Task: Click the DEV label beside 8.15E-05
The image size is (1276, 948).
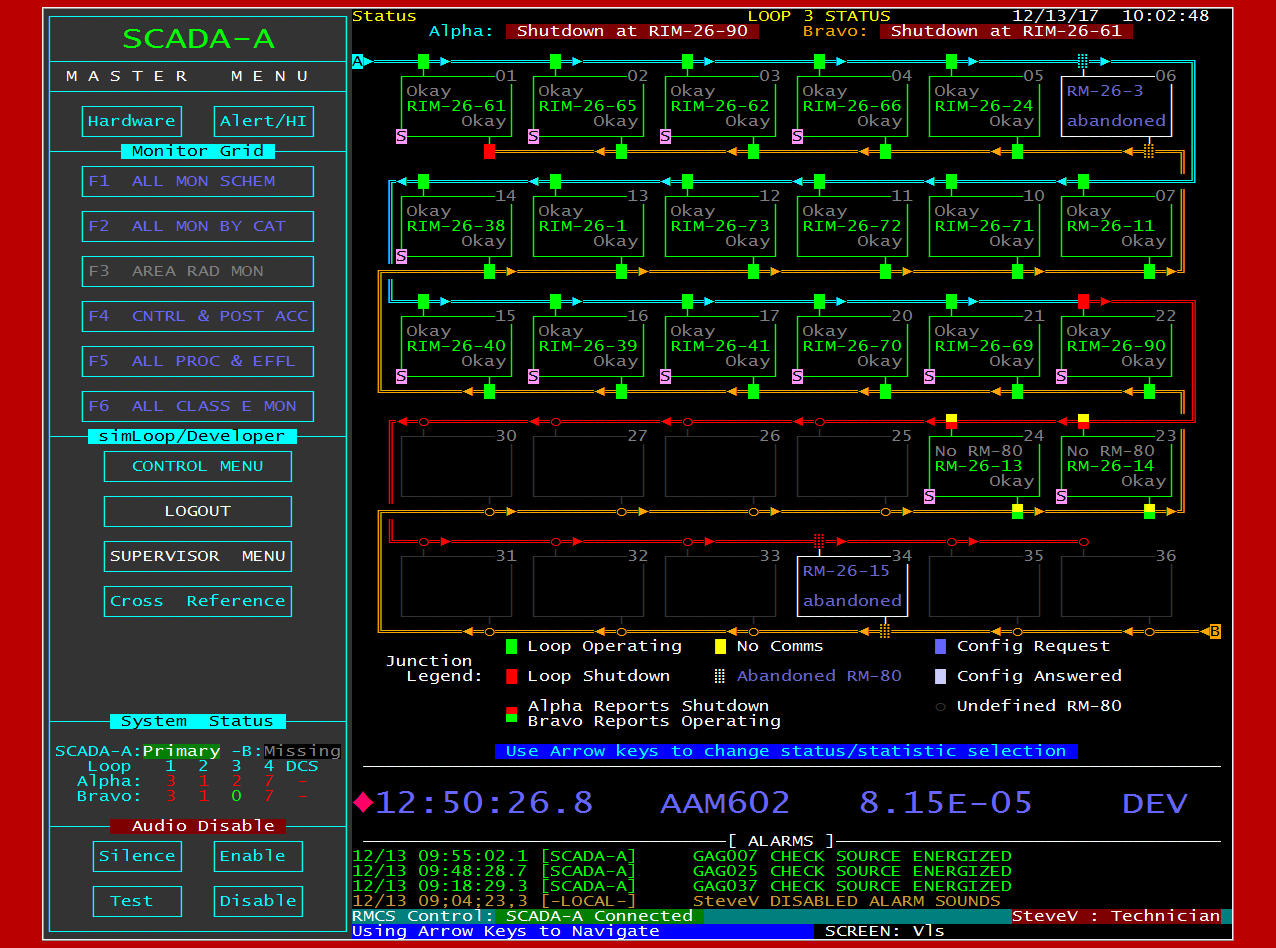Action: pyautogui.click(x=1155, y=803)
